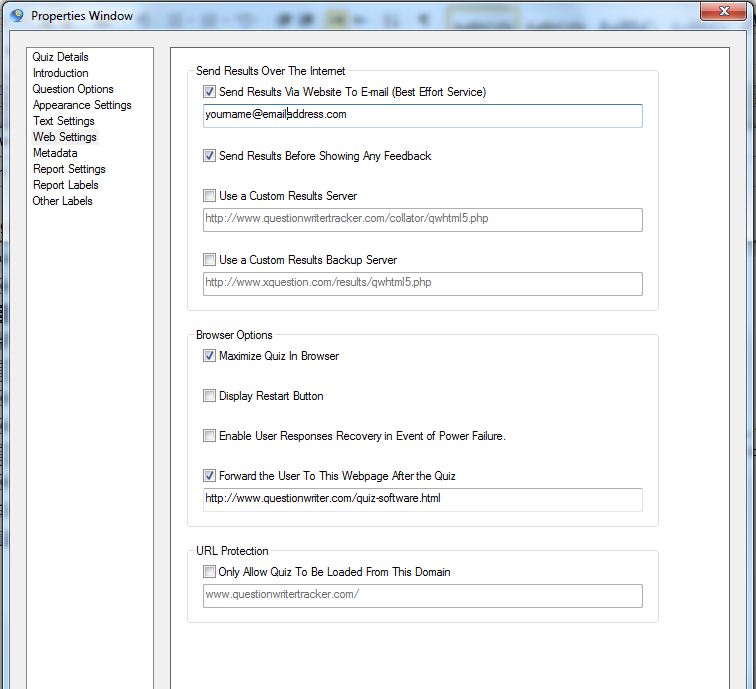The width and height of the screenshot is (756, 689).
Task: Check Only Allow Quiz Loaded From This Domain
Action: 209,572
